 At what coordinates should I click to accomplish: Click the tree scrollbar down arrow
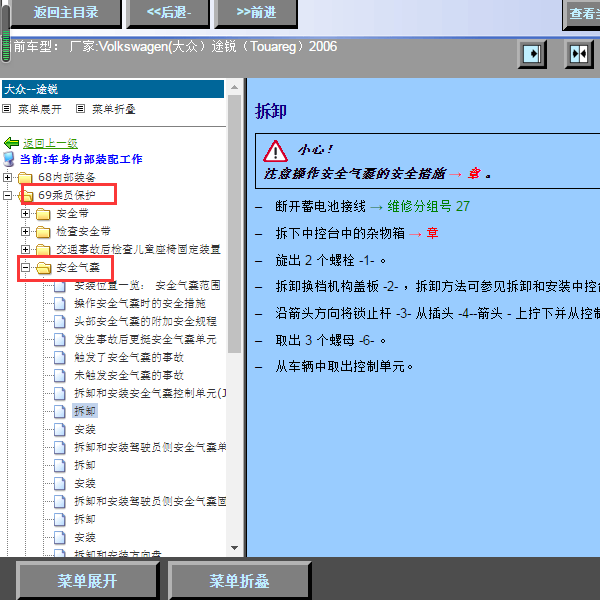click(x=235, y=548)
